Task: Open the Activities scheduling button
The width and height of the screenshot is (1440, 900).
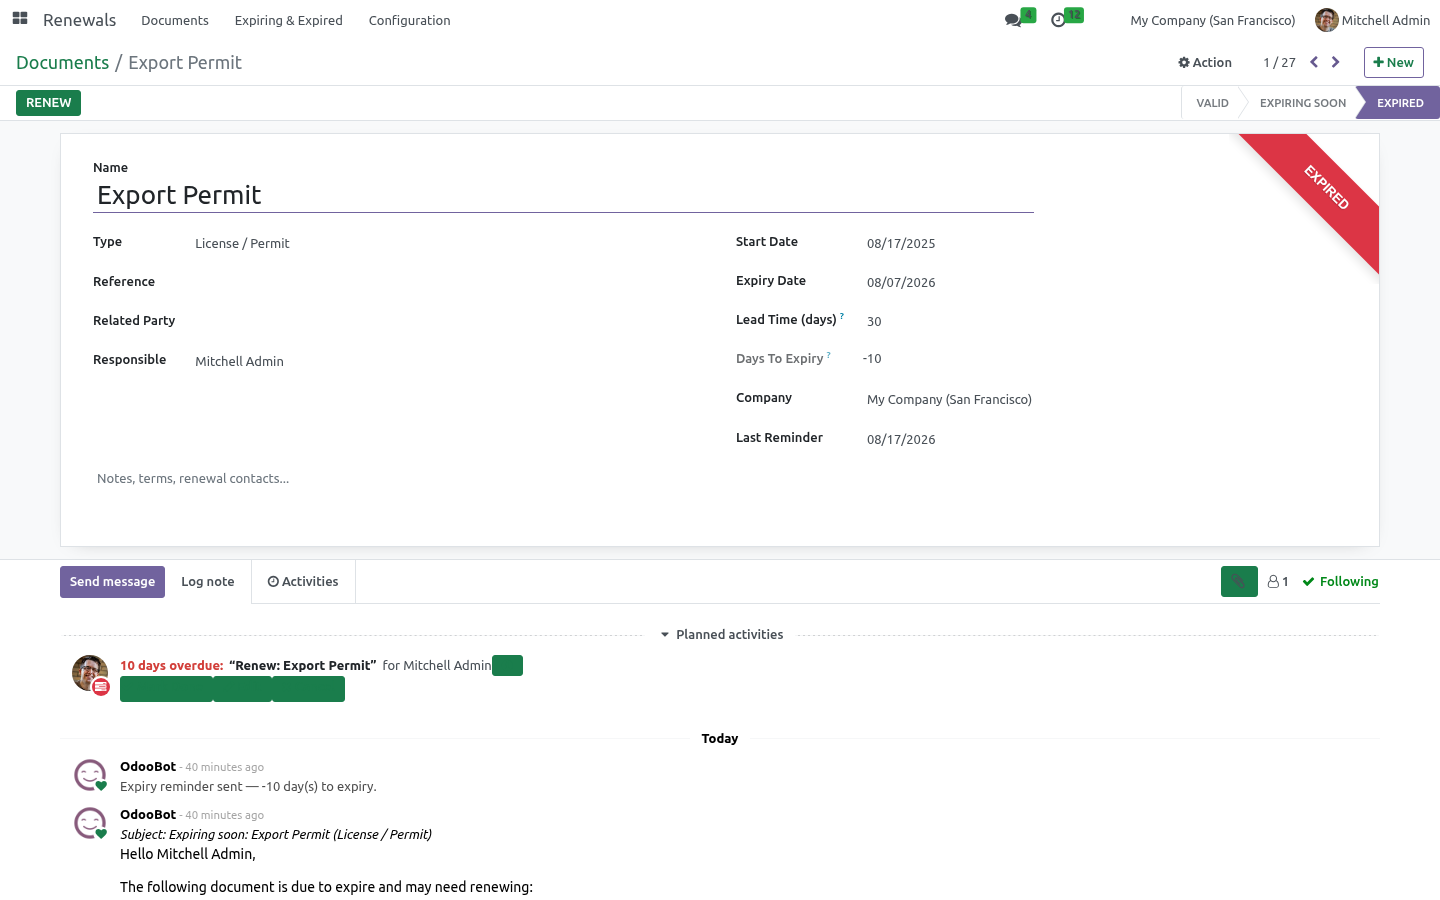Action: coord(303,581)
